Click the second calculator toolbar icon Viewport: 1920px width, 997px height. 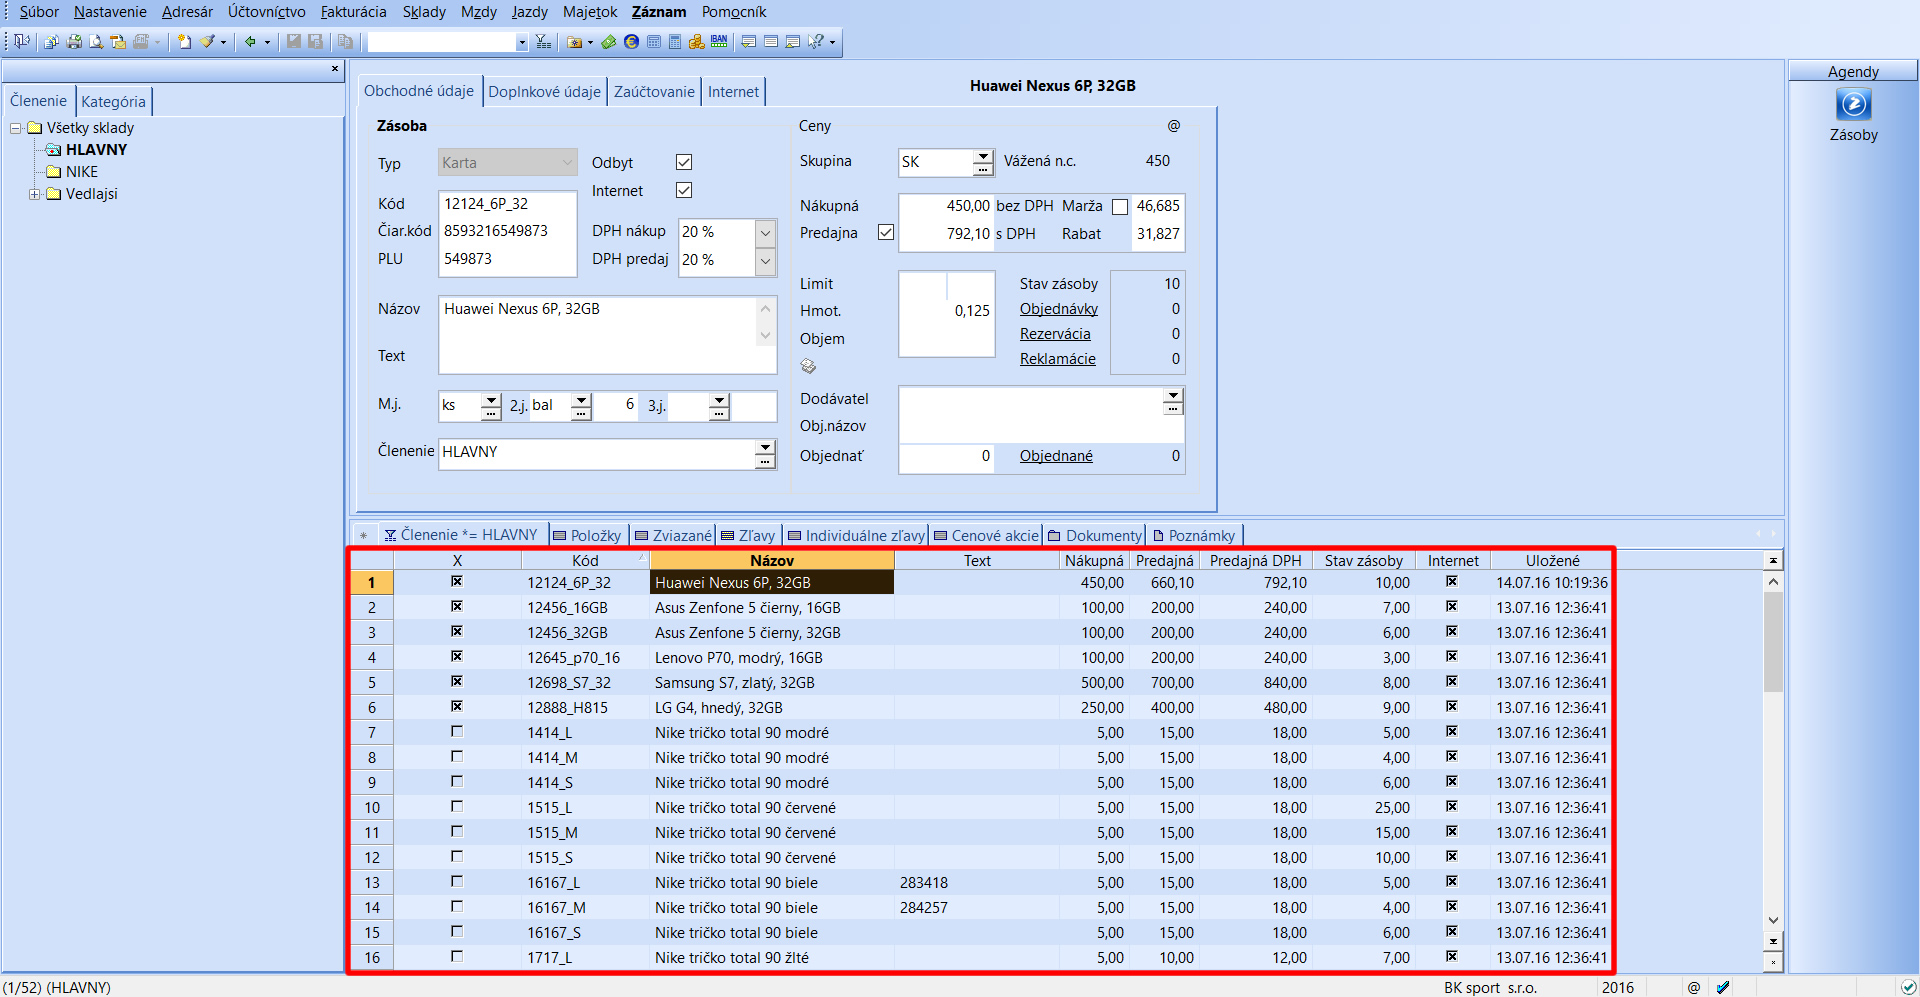coord(675,42)
